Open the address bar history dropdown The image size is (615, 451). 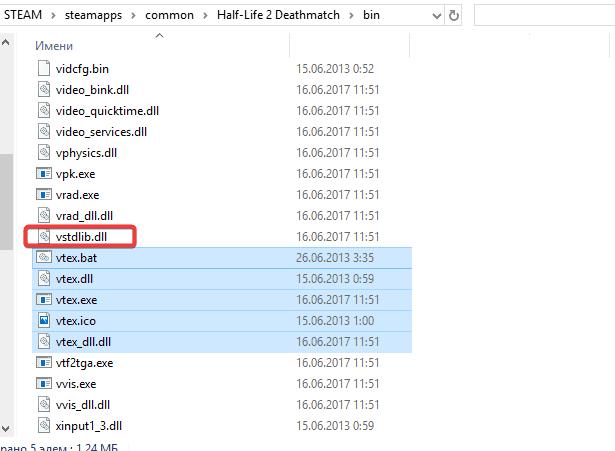[x=436, y=16]
